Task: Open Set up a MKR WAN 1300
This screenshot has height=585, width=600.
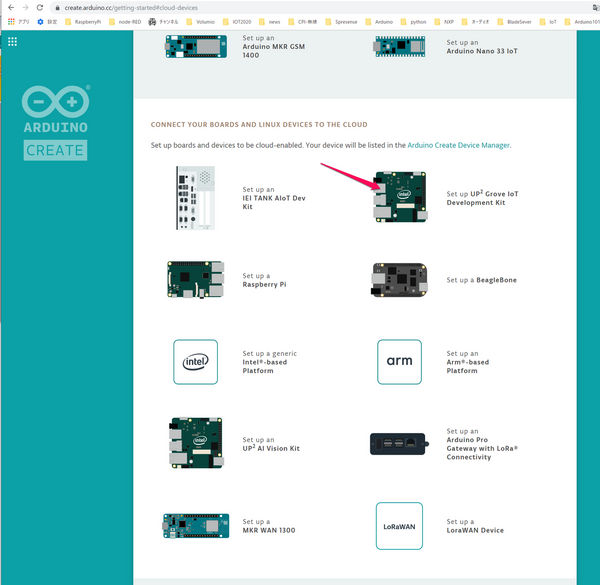Action: (x=269, y=526)
